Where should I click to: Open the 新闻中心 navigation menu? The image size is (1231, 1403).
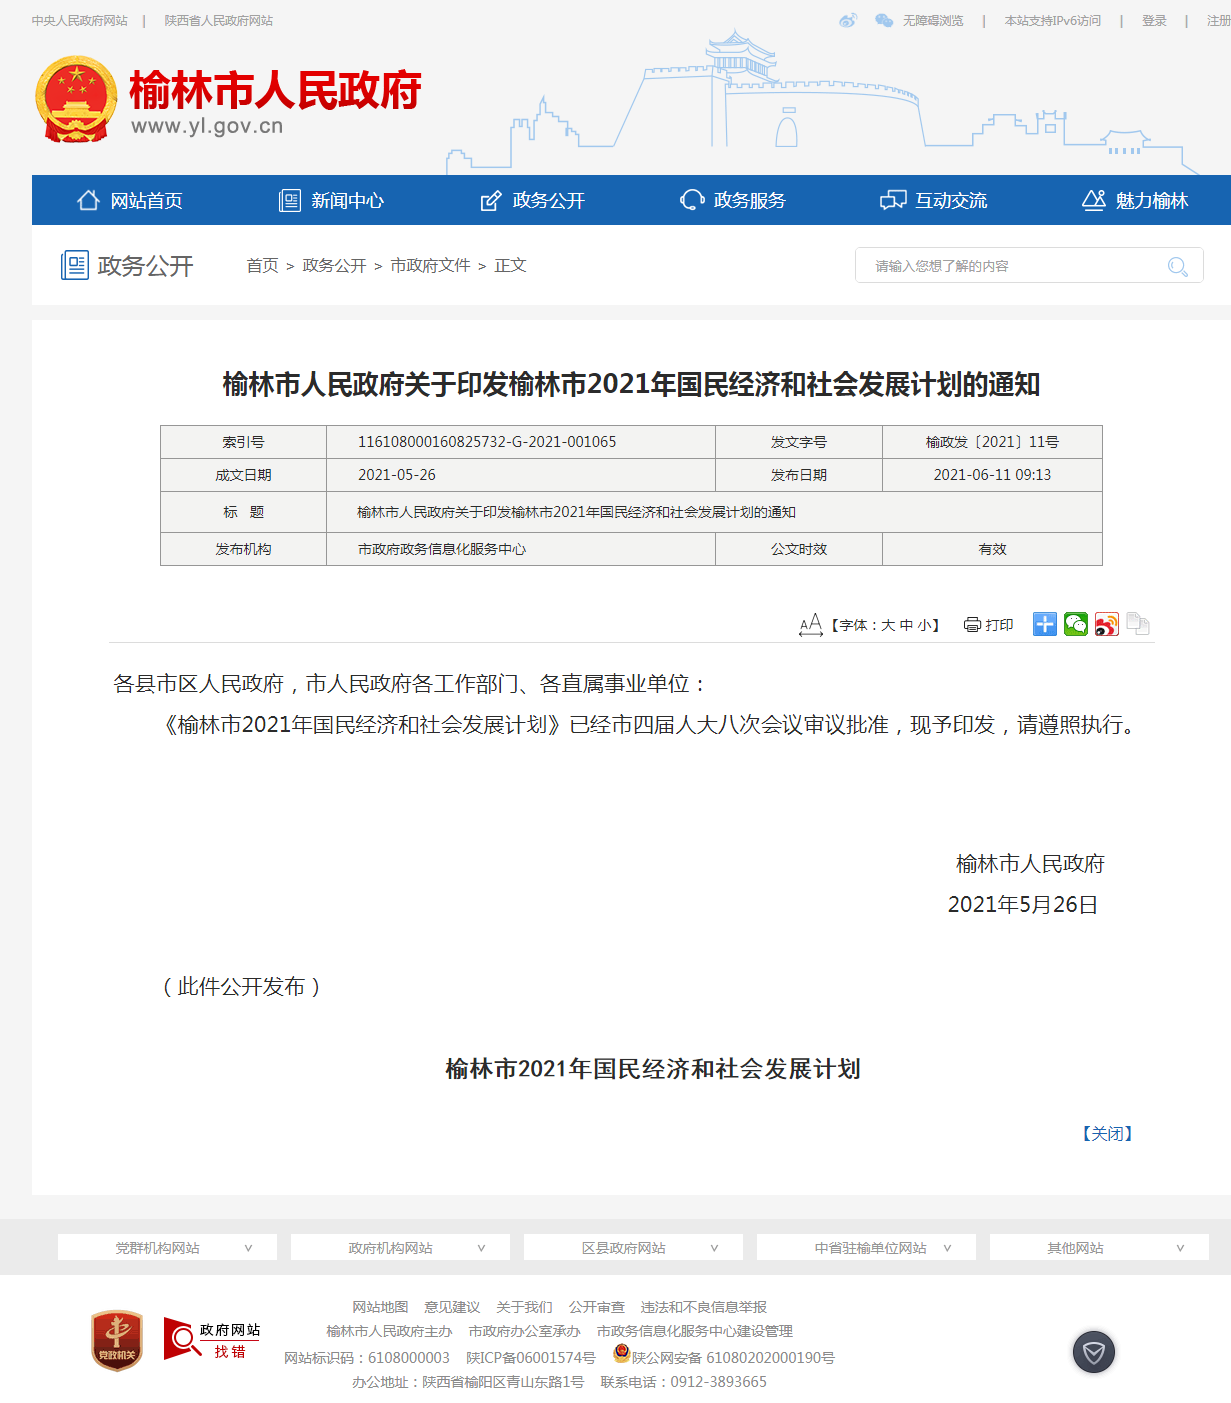pos(332,201)
